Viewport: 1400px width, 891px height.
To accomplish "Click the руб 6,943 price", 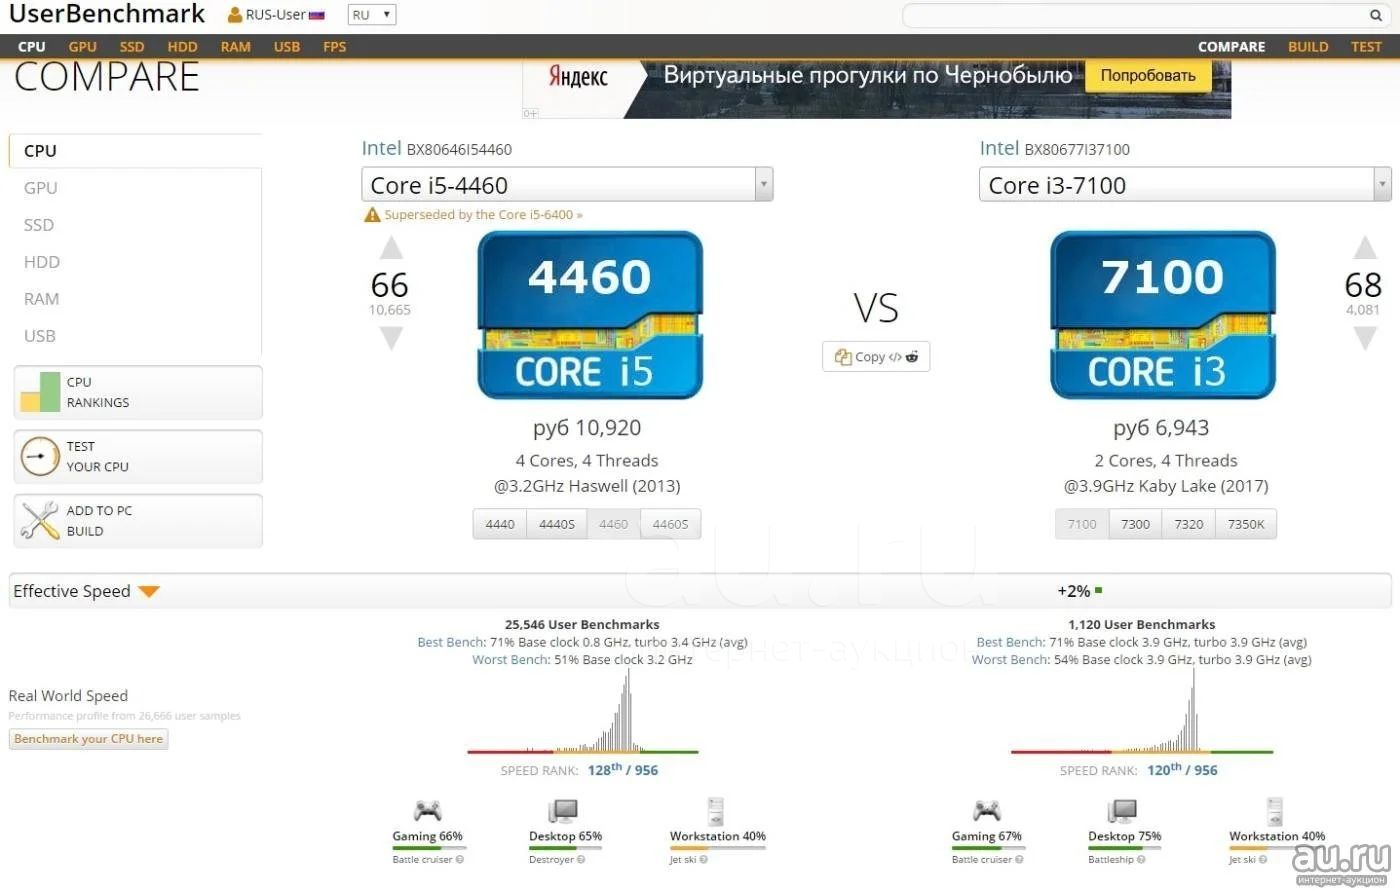I will click(1161, 428).
